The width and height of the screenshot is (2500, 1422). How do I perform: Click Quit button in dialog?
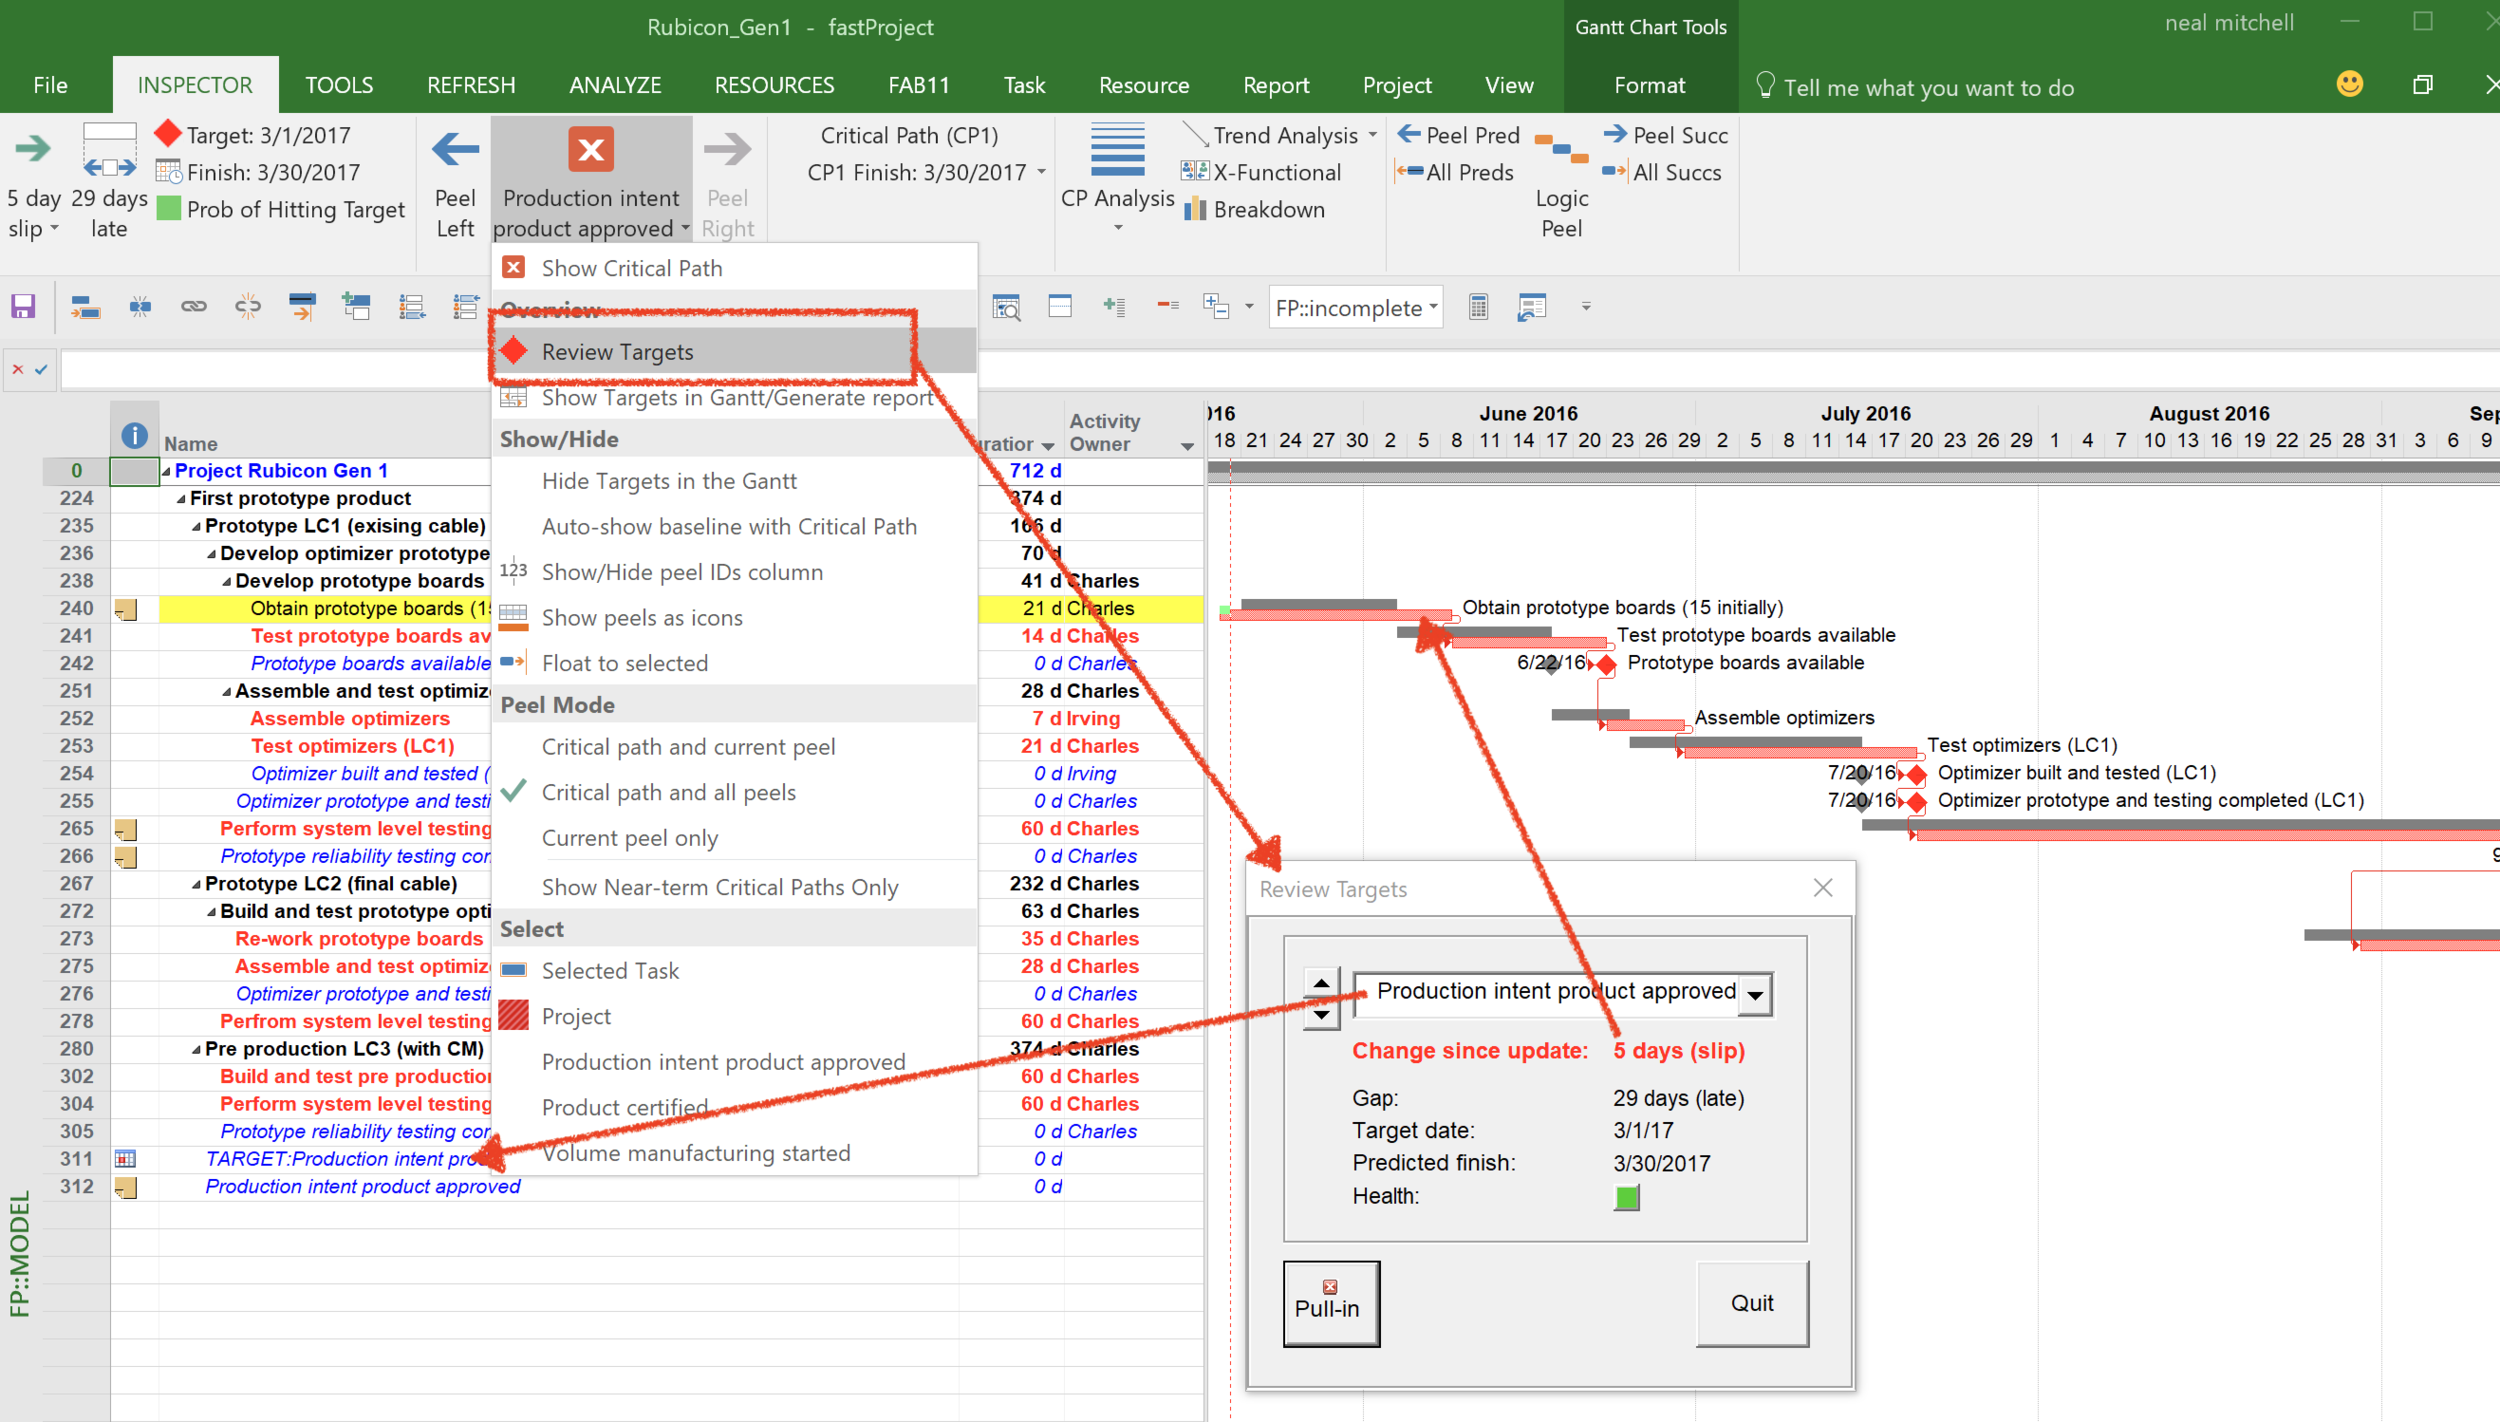(1752, 1303)
